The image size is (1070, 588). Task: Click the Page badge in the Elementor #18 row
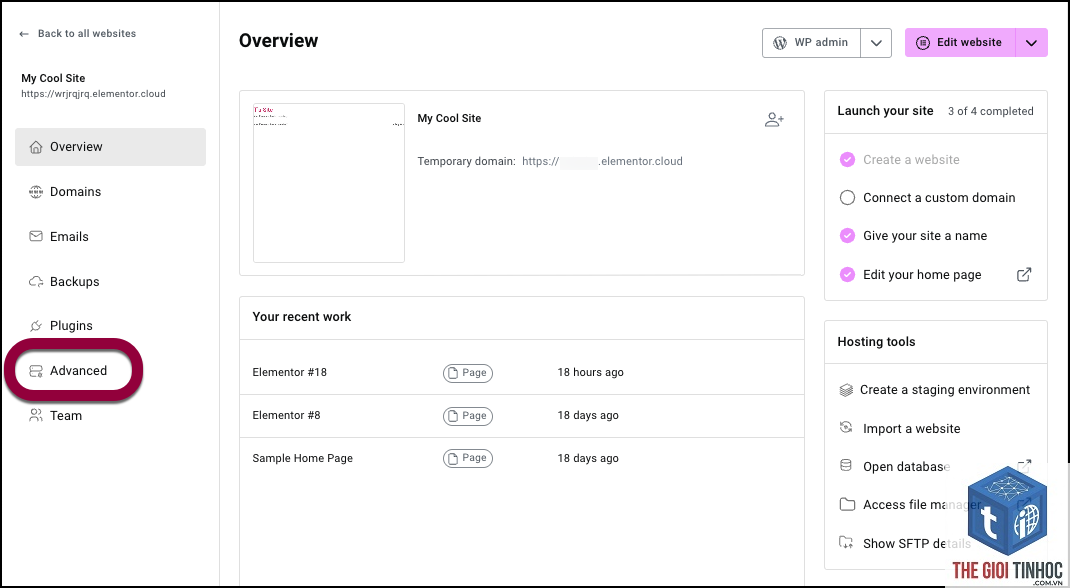[468, 372]
